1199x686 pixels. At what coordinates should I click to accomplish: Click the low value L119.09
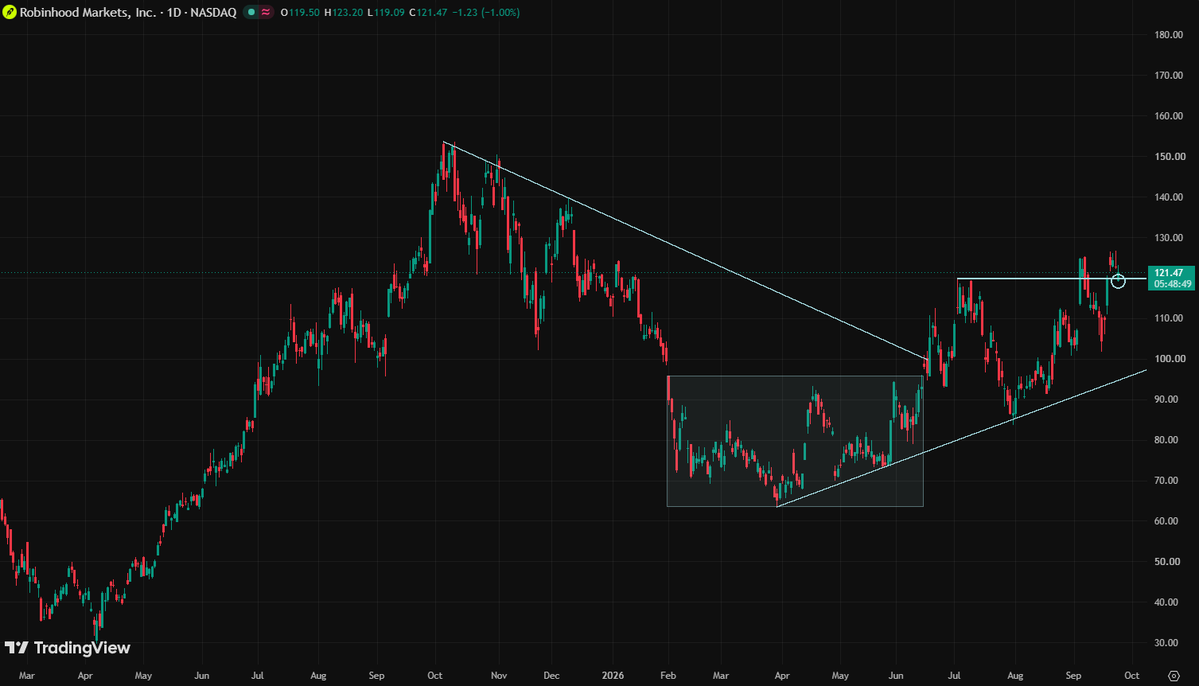click(x=386, y=12)
